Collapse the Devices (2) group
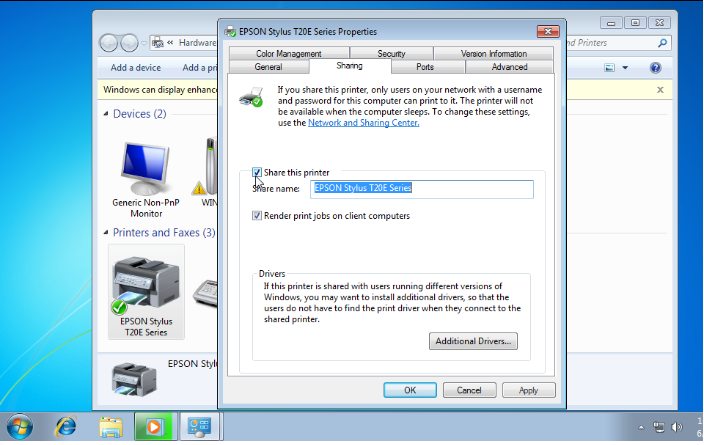 tap(106, 114)
